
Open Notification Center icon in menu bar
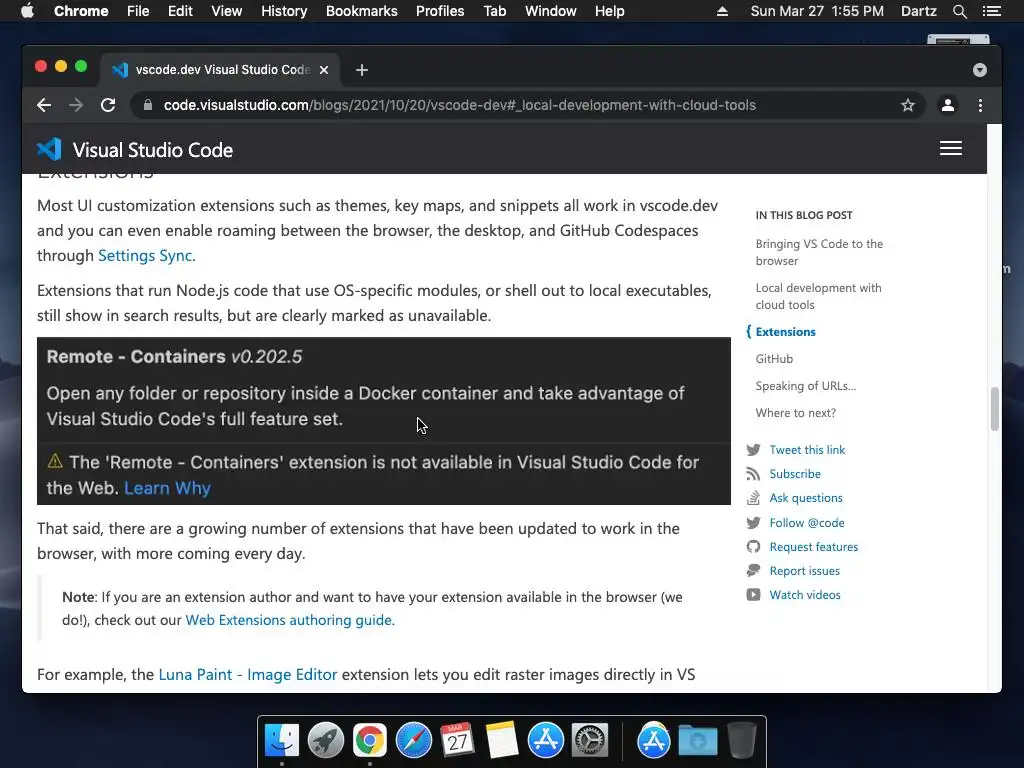[x=991, y=11]
